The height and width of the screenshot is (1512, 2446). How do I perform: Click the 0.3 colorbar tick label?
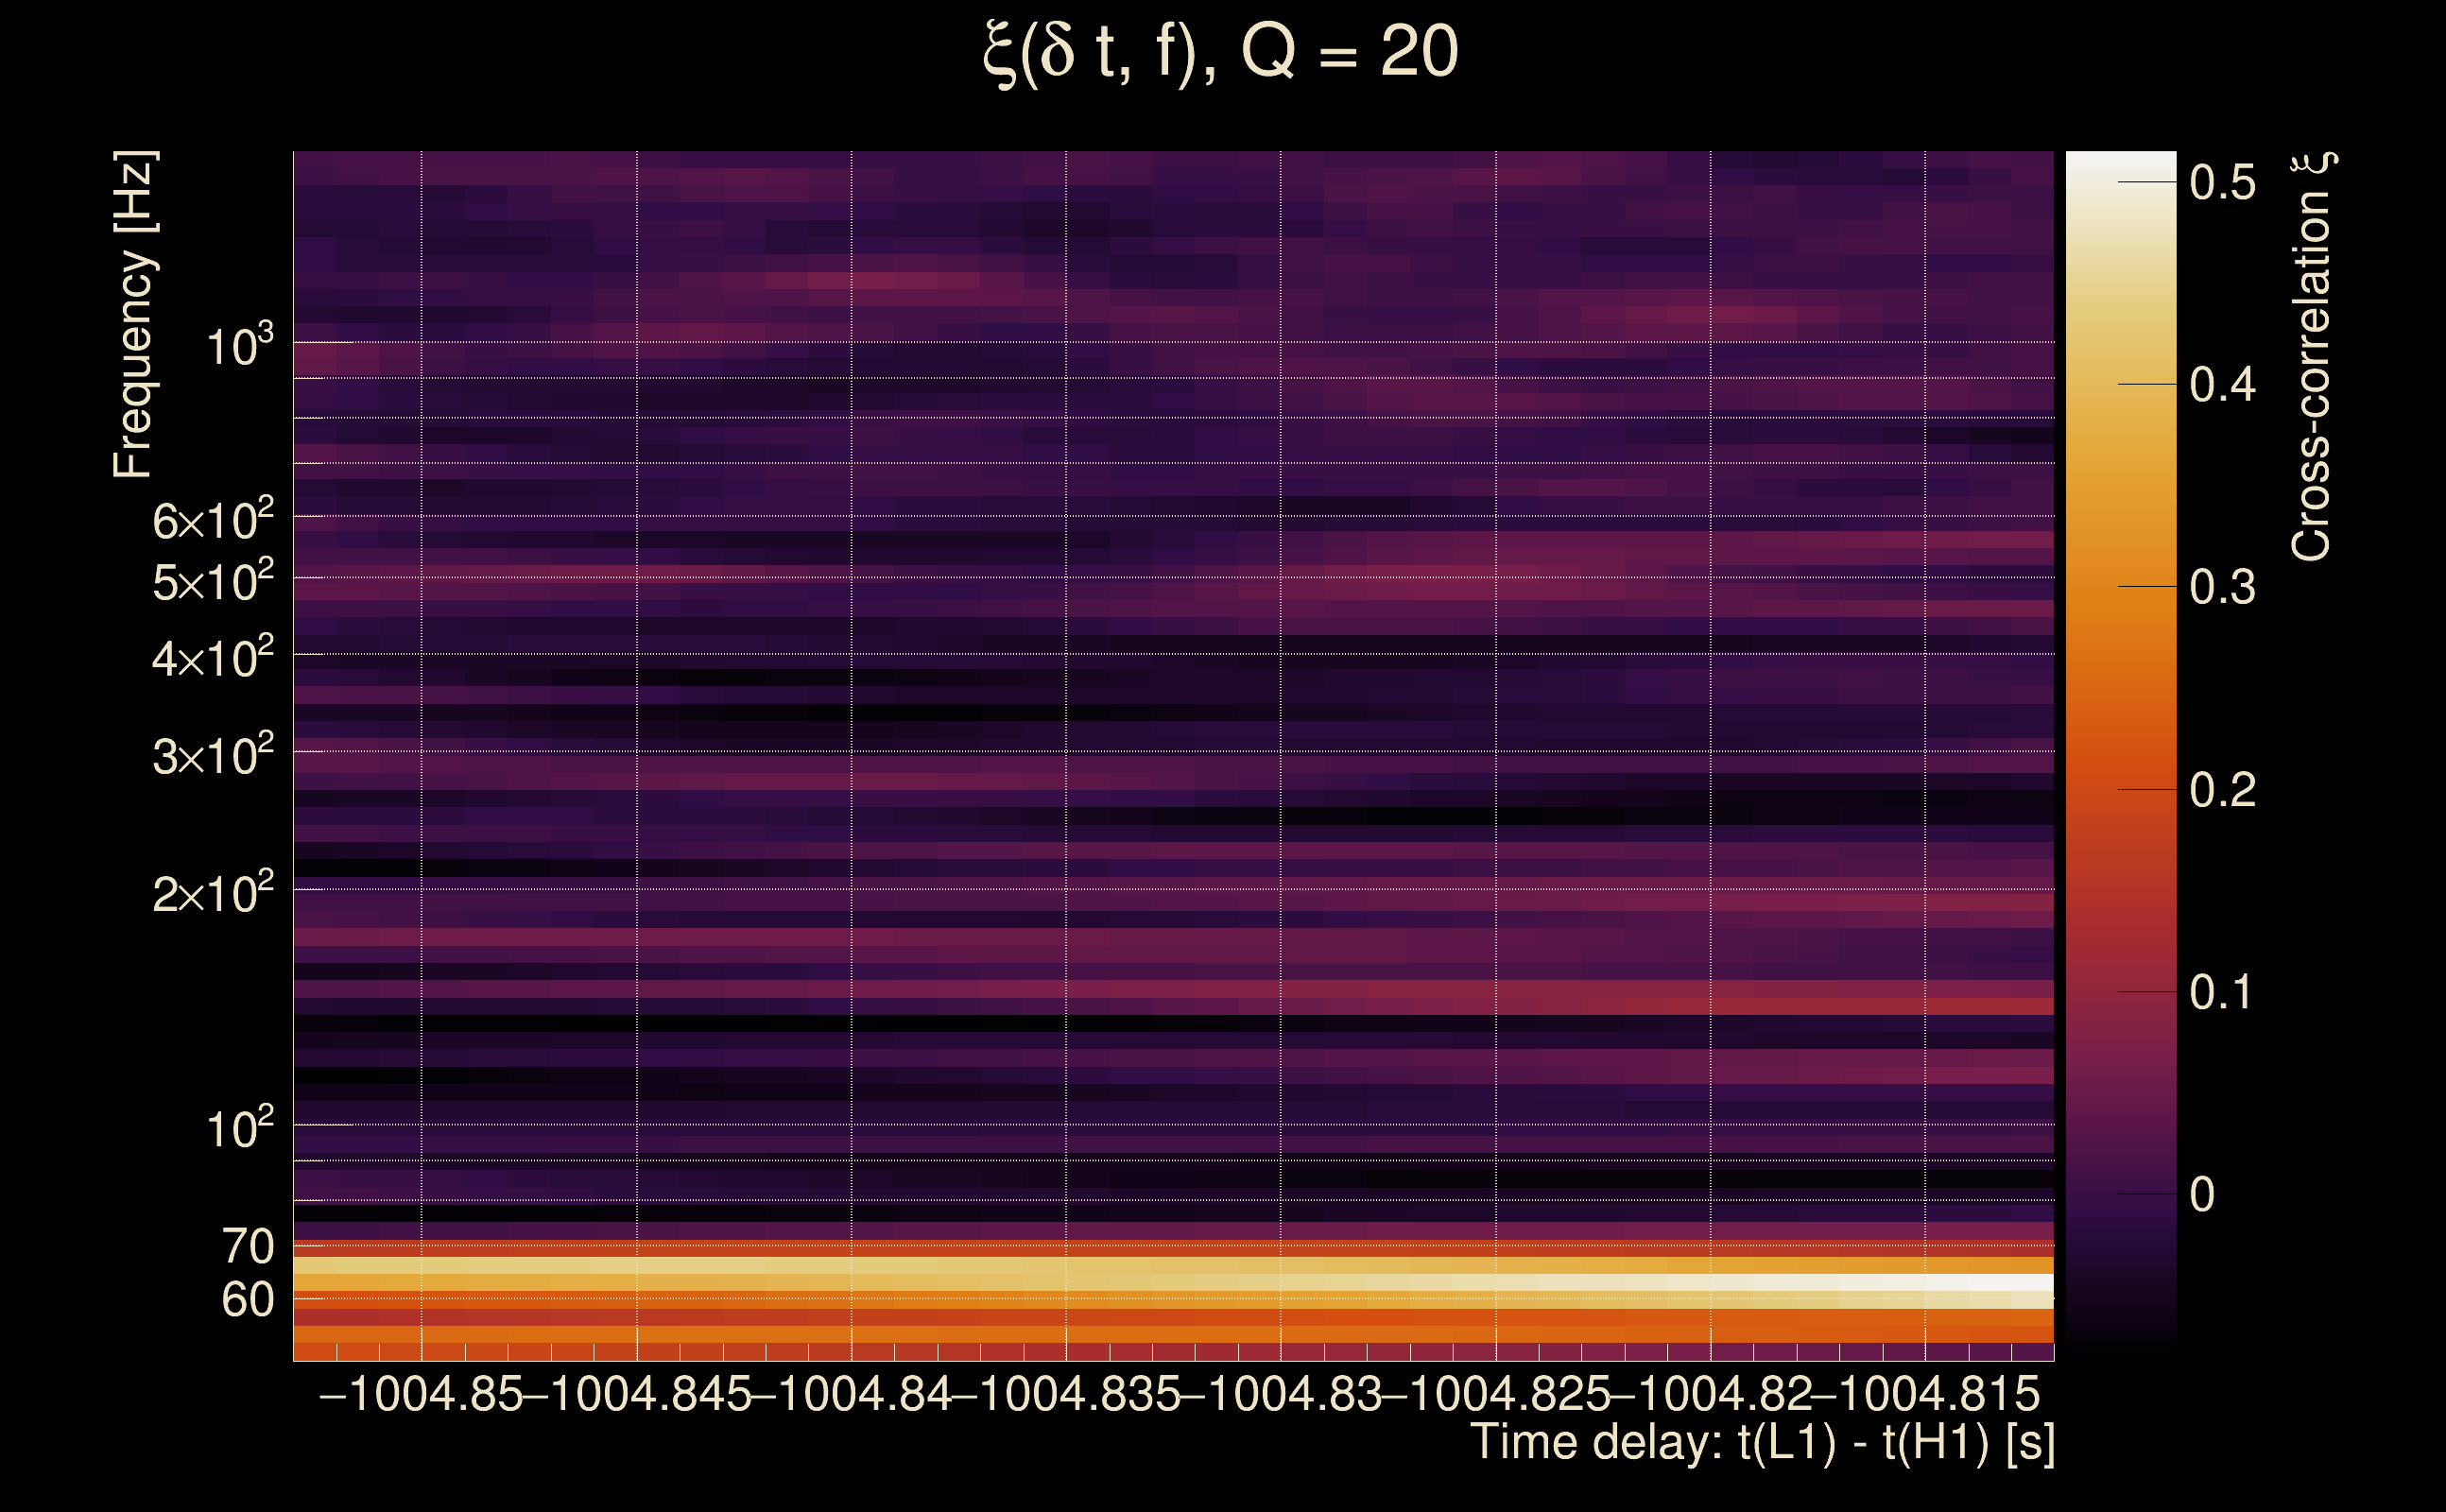(x=2222, y=587)
